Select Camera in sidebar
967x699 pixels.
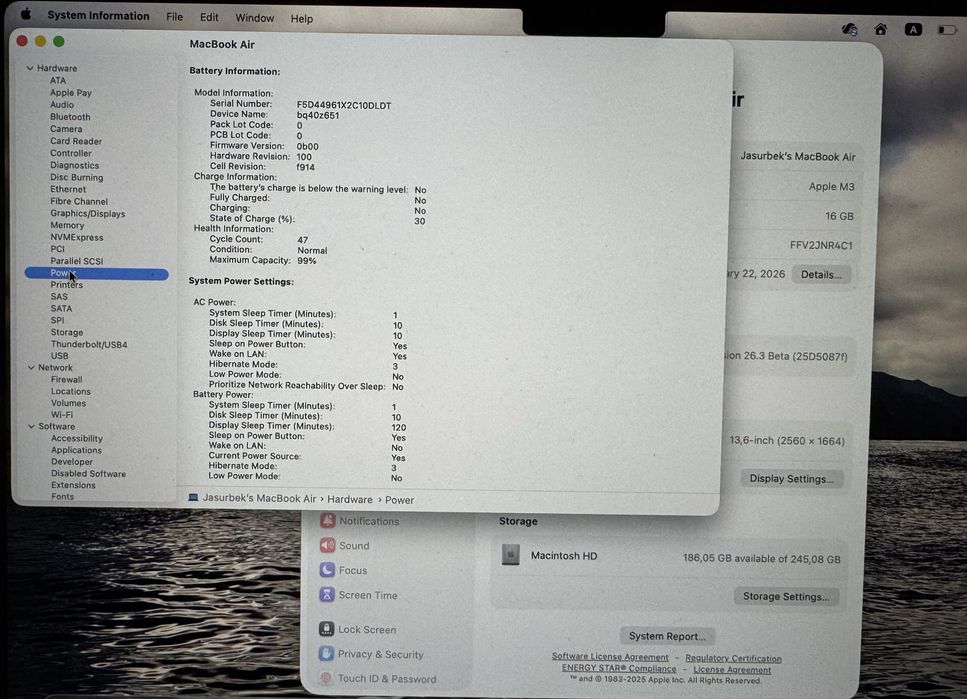point(66,129)
